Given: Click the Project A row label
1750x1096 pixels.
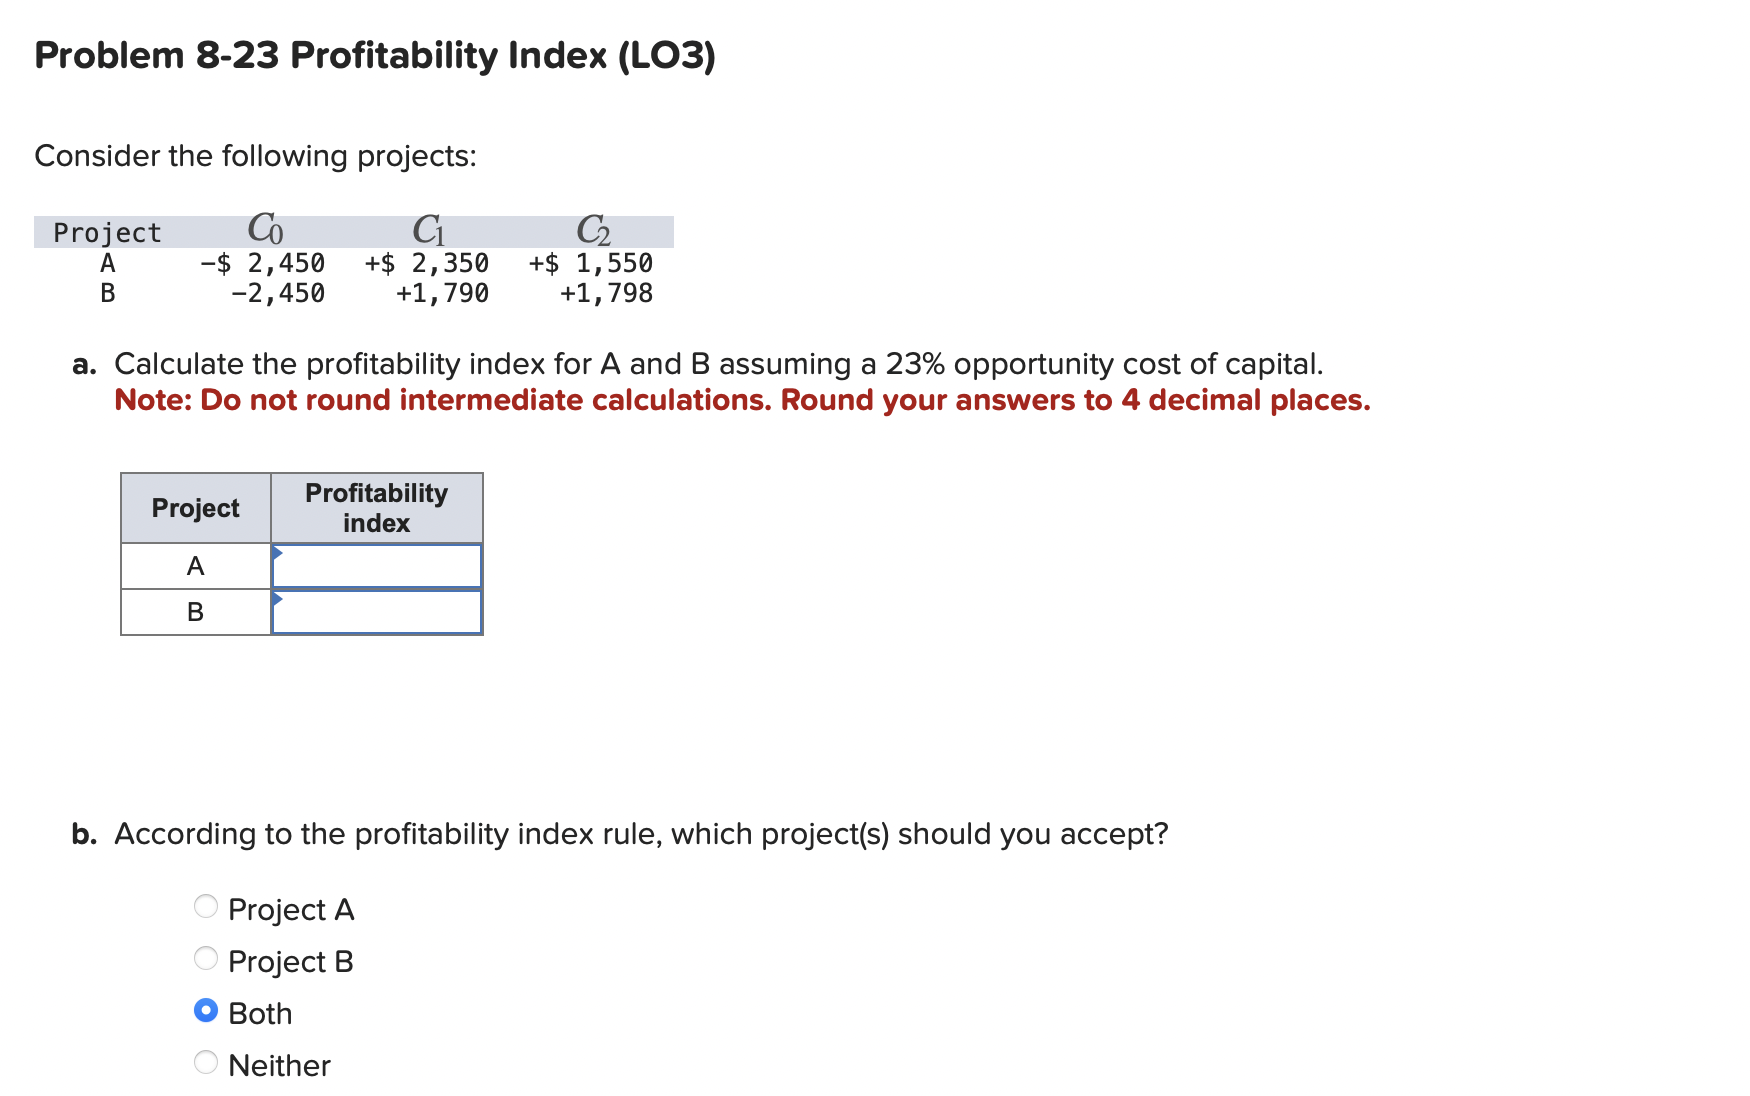Looking at the screenshot, I should (x=196, y=565).
